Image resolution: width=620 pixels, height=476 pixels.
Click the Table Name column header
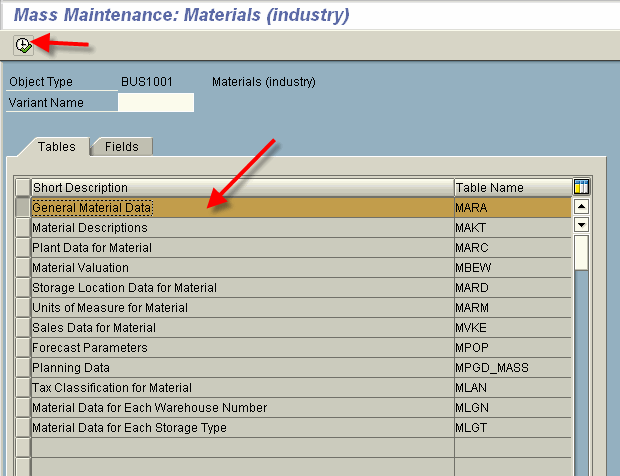pyautogui.click(x=512, y=187)
